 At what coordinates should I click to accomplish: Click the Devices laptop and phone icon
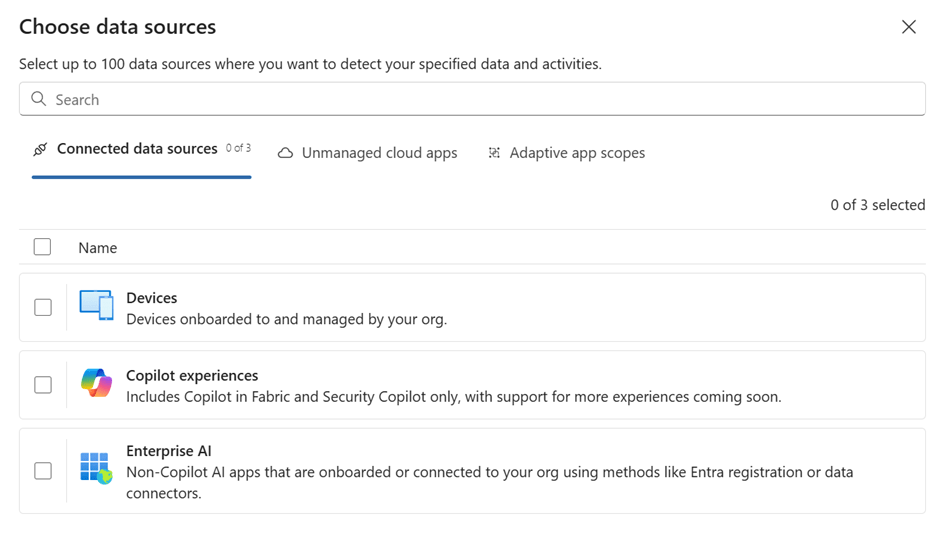click(97, 306)
